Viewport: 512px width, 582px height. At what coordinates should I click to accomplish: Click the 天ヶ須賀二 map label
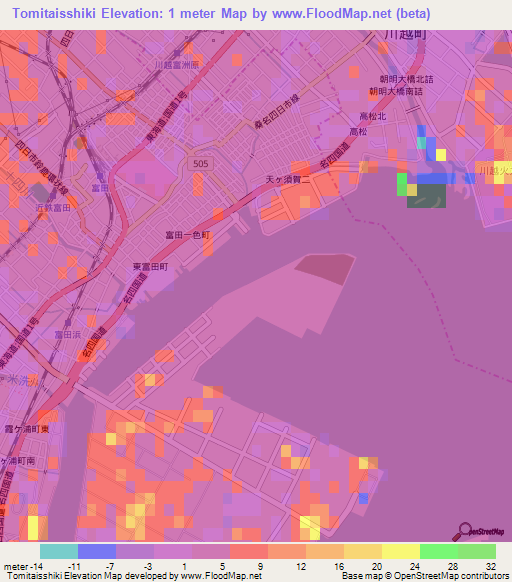pyautogui.click(x=288, y=180)
